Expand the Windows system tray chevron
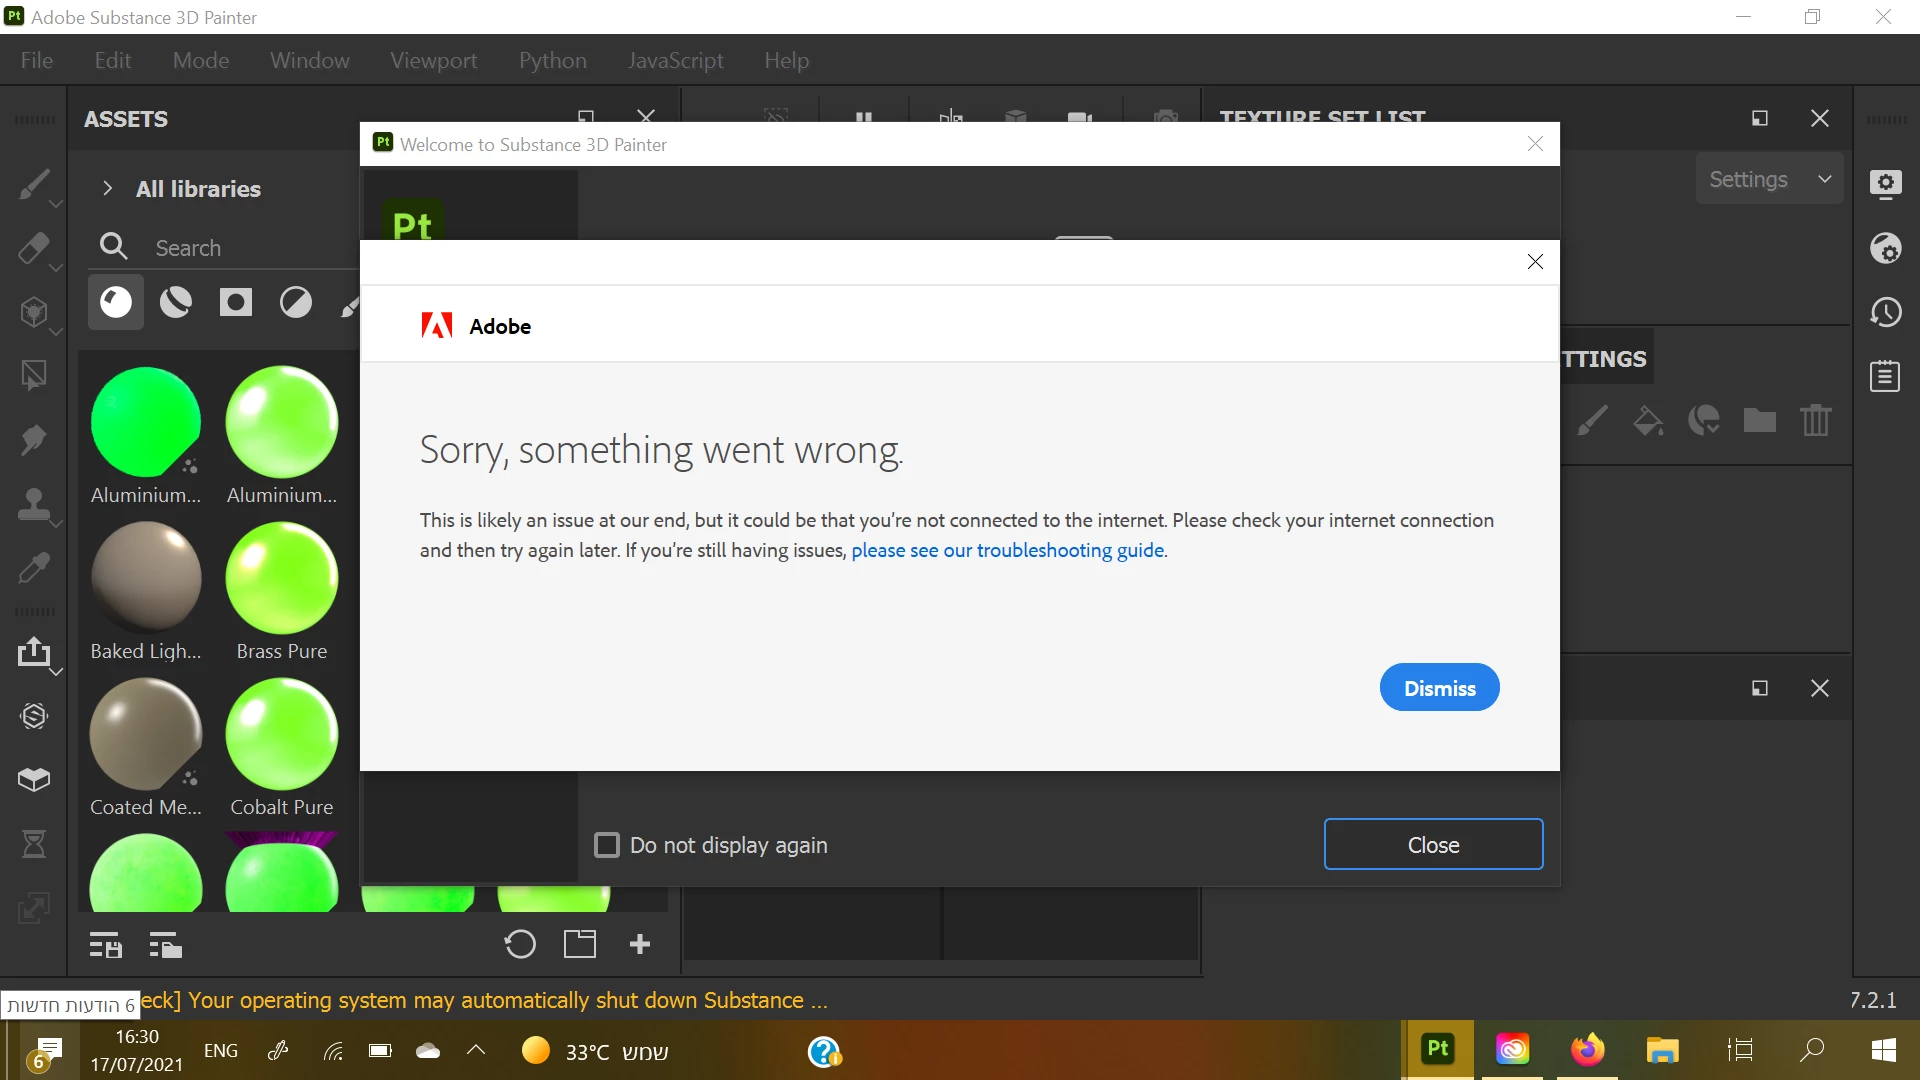Viewport: 1920px width, 1080px height. (476, 1050)
